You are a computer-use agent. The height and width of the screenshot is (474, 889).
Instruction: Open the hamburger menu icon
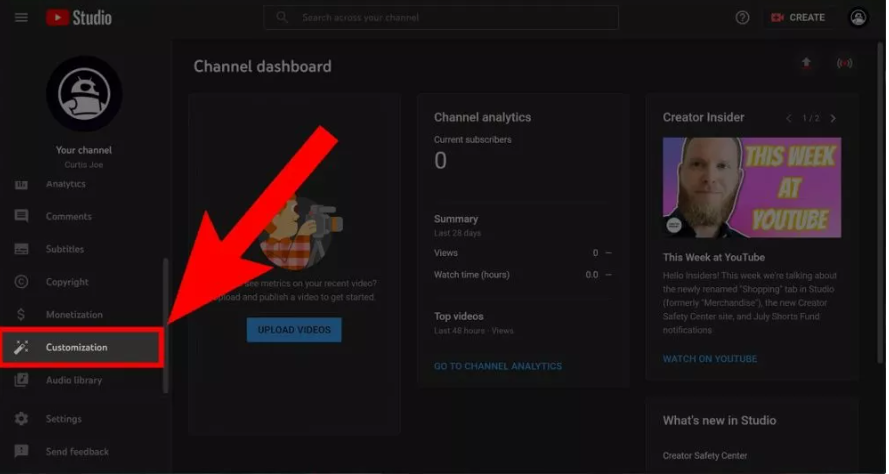(x=21, y=18)
